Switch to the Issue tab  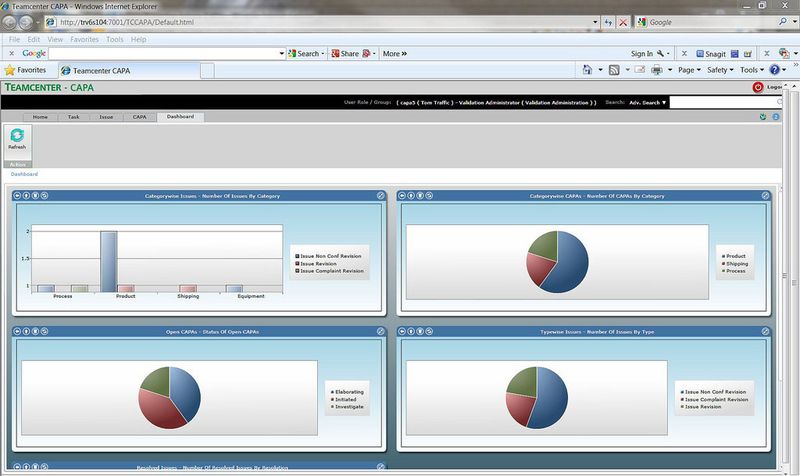[106, 117]
